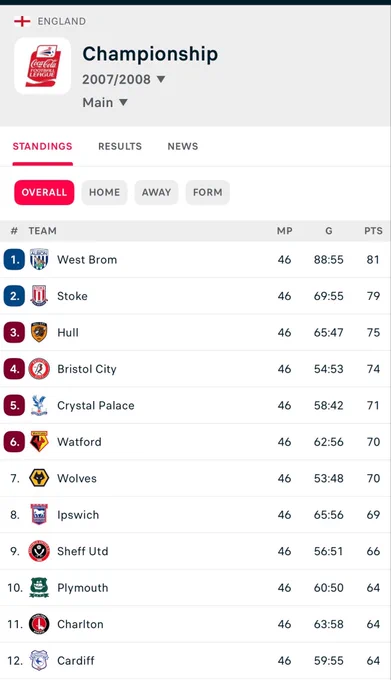Viewport: 391px width, 680px height.
Task: Switch standings filter to Away
Action: (156, 192)
